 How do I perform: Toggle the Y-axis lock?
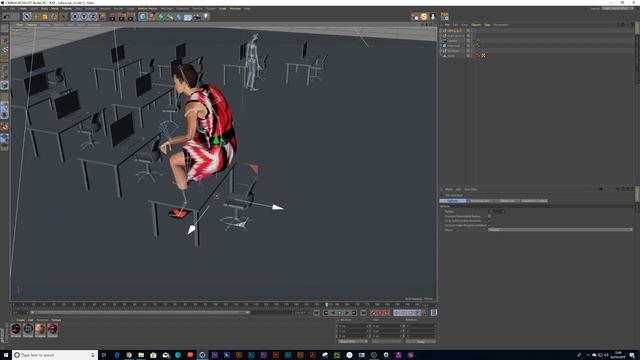[x=84, y=16]
